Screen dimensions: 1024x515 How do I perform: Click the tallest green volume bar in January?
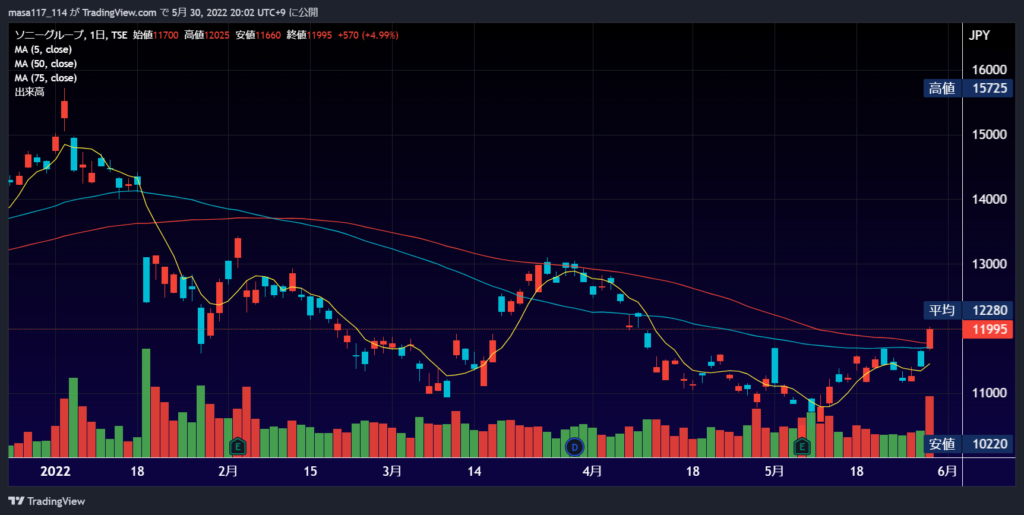(x=146, y=403)
